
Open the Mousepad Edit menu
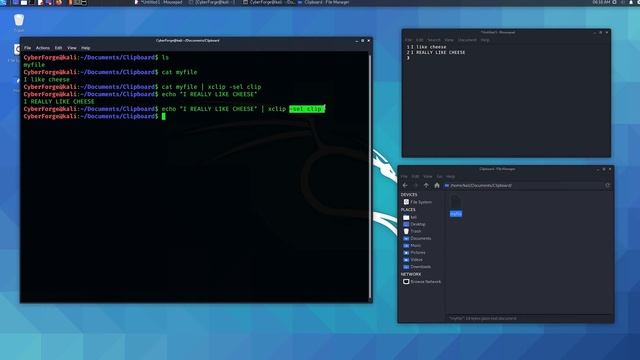click(x=420, y=40)
